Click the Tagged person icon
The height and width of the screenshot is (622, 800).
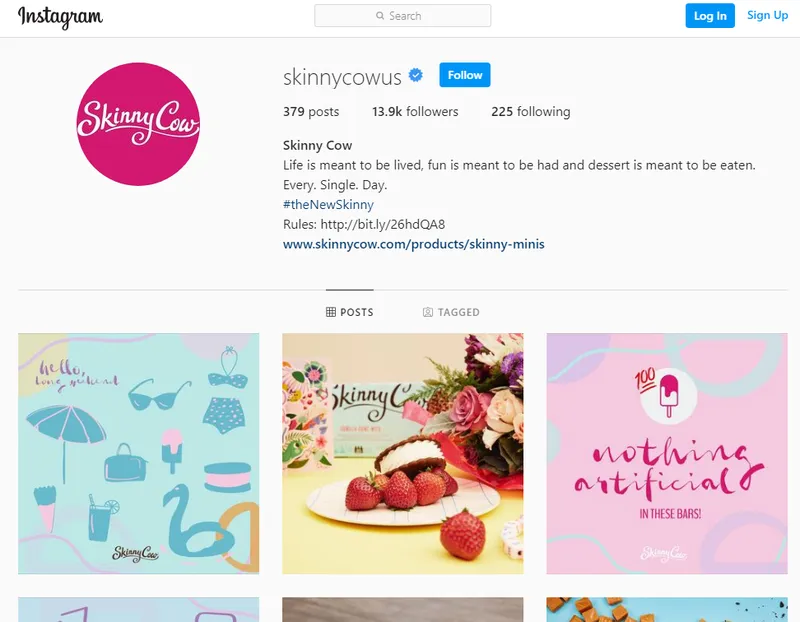(x=428, y=312)
